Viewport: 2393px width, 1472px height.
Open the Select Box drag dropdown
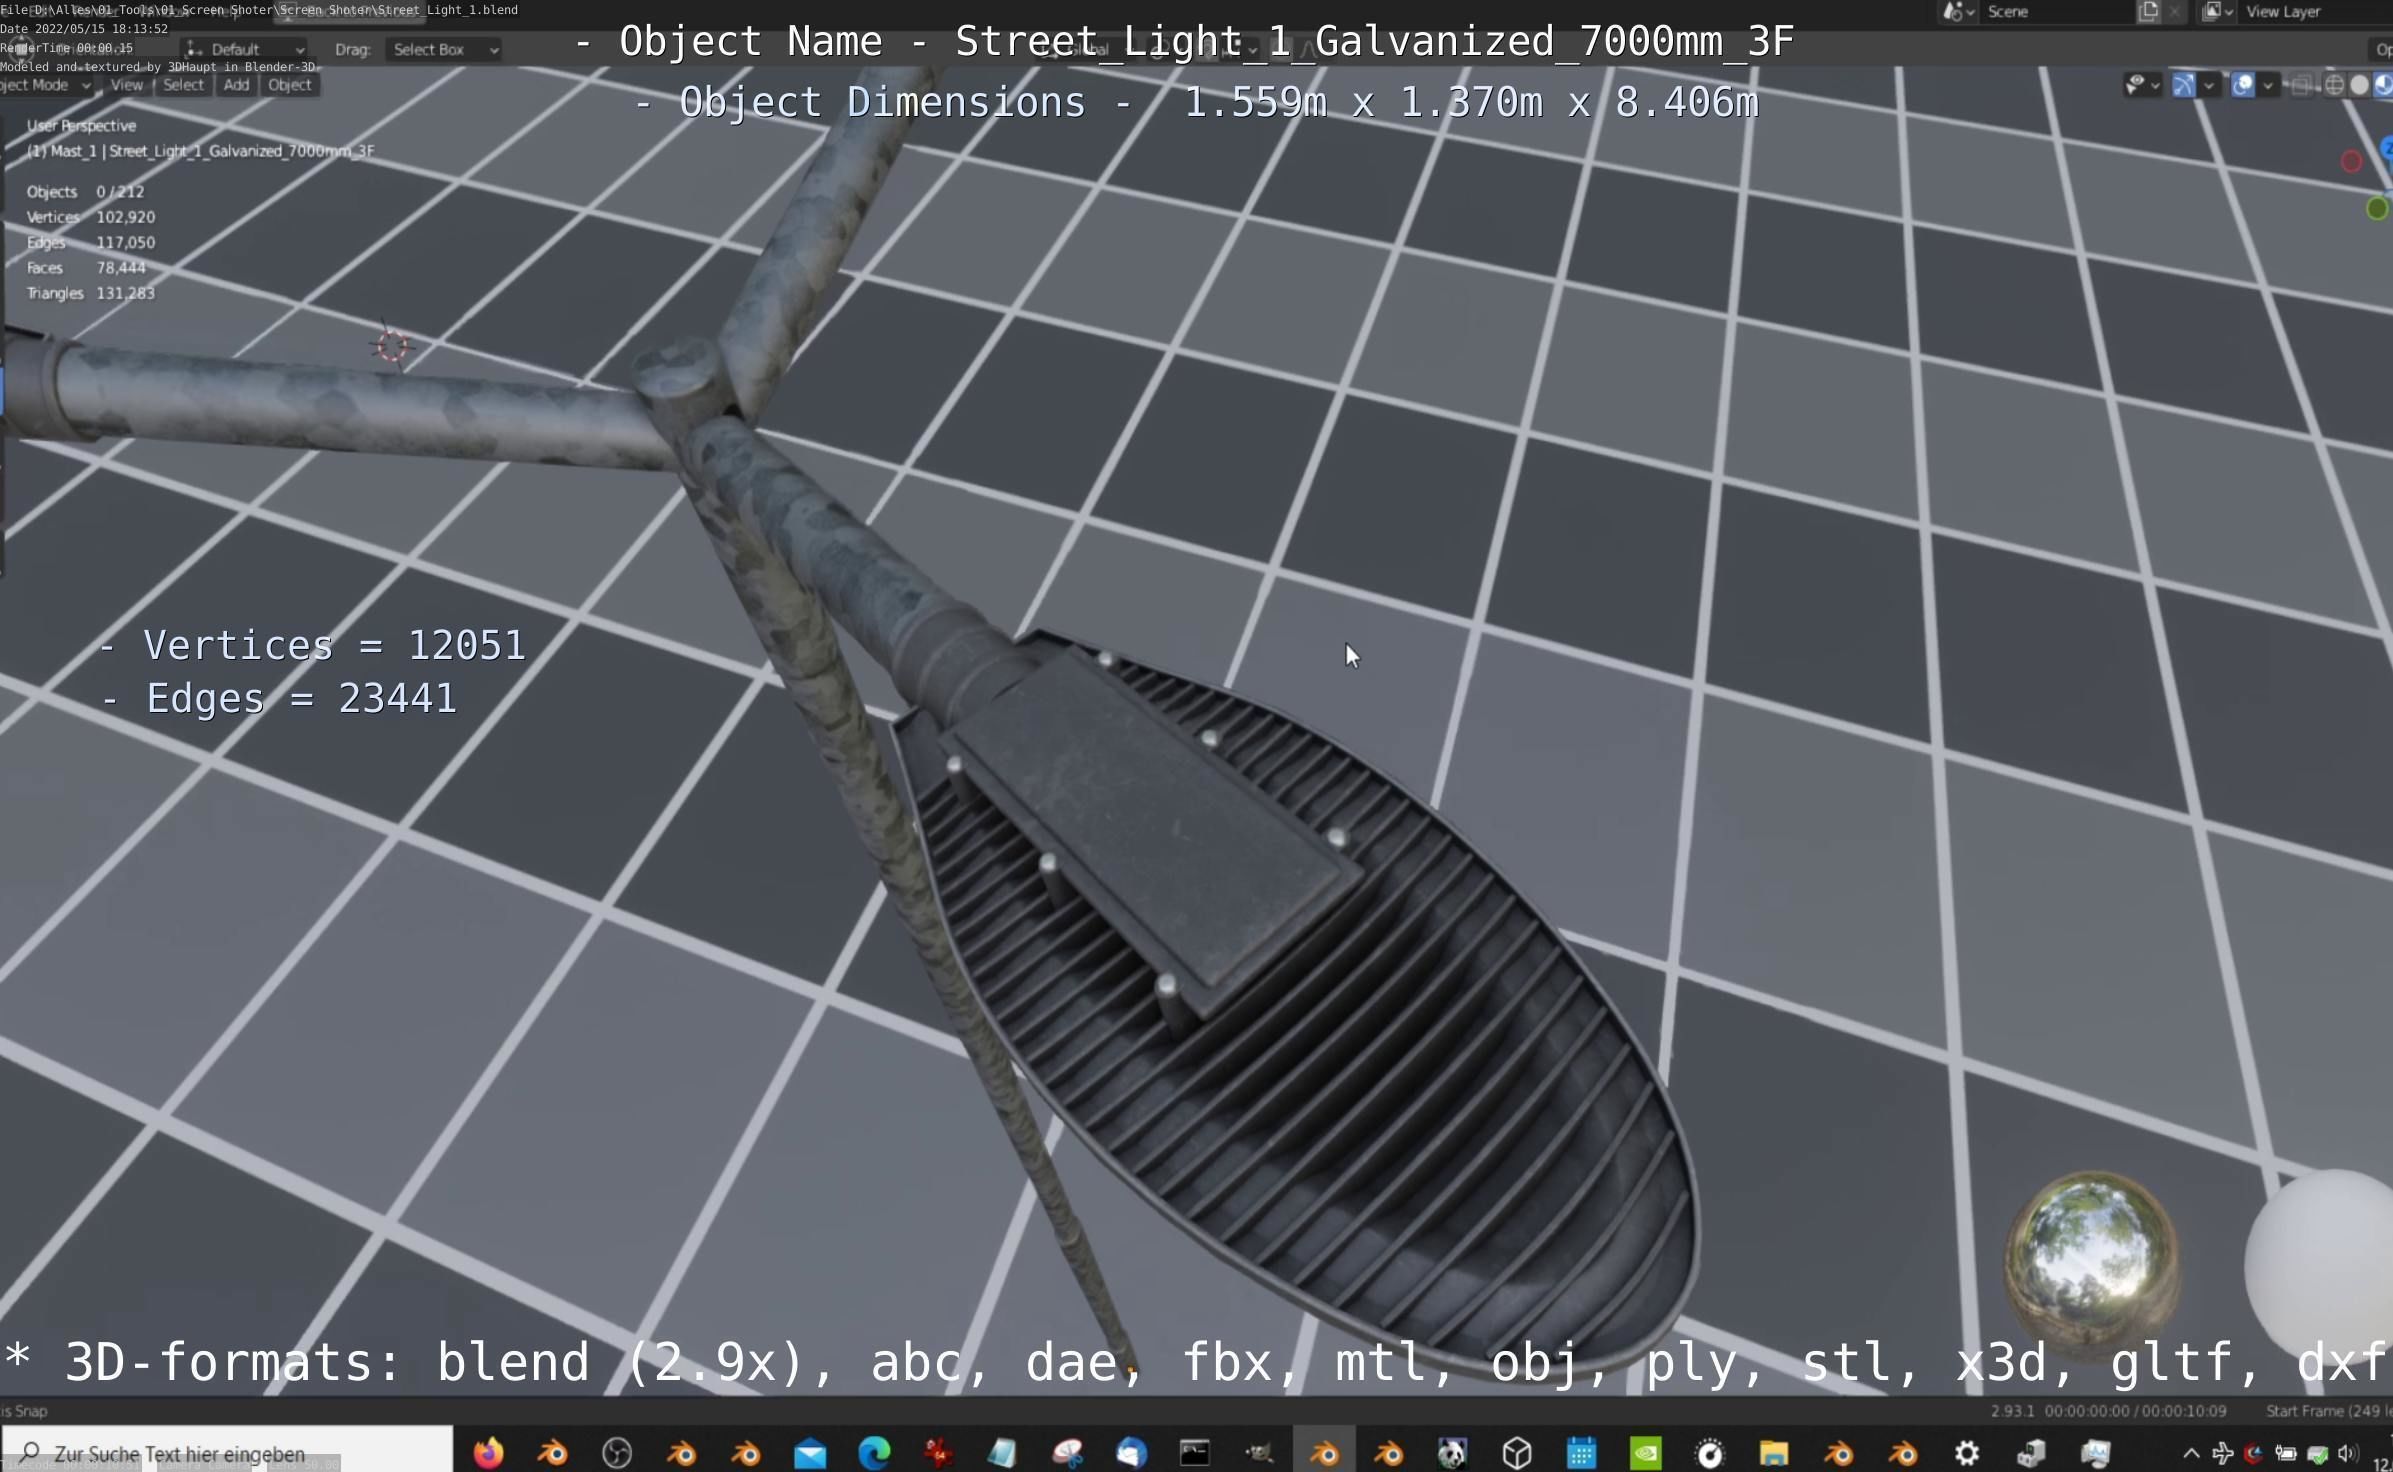coord(443,49)
